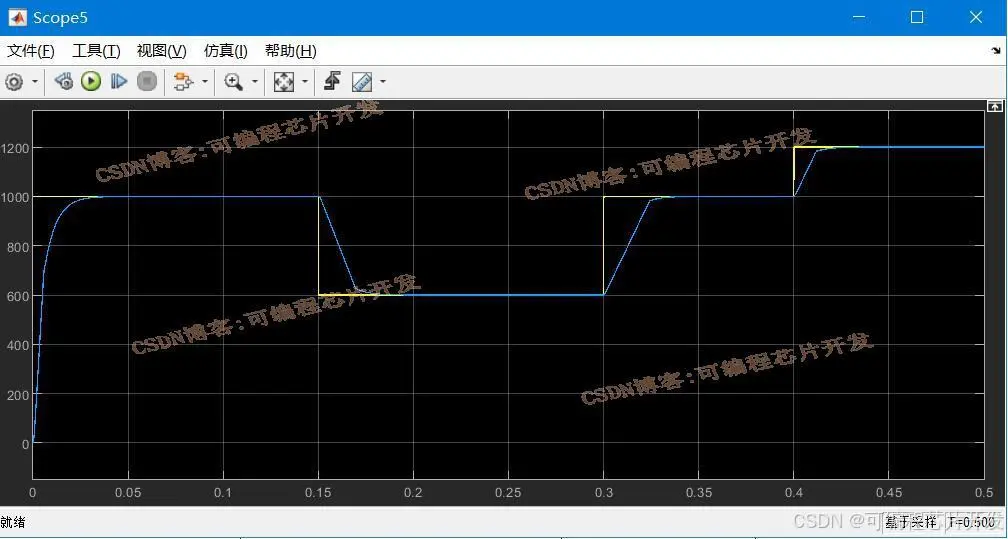
Task: Expand the Zoom tool dropdown arrow
Action: [255, 82]
